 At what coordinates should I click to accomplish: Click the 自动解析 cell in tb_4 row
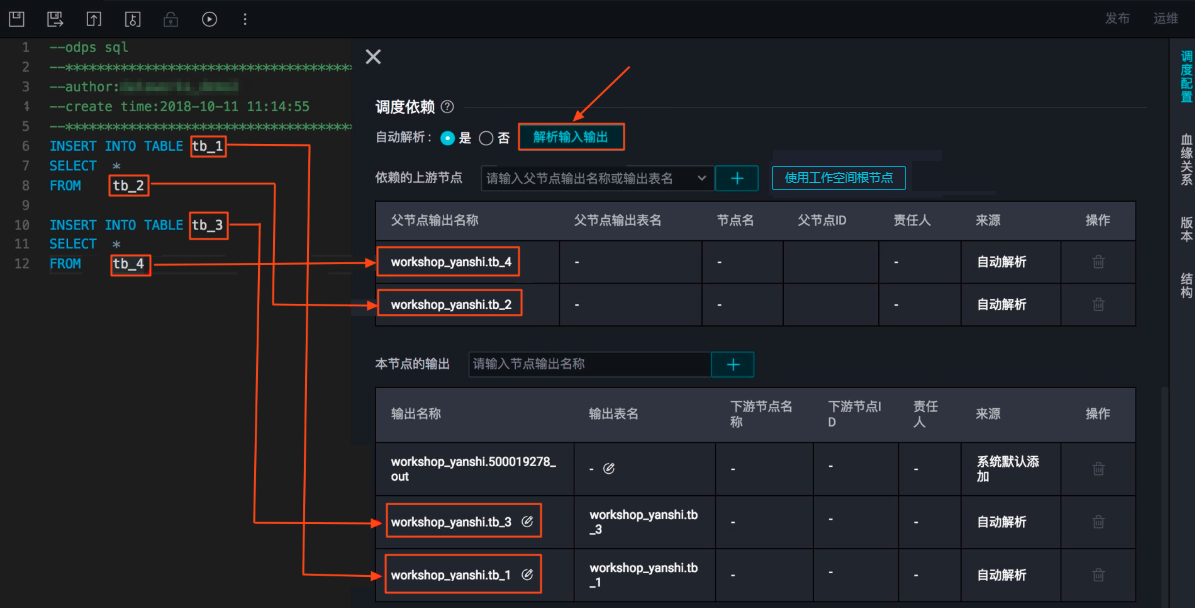1001,262
